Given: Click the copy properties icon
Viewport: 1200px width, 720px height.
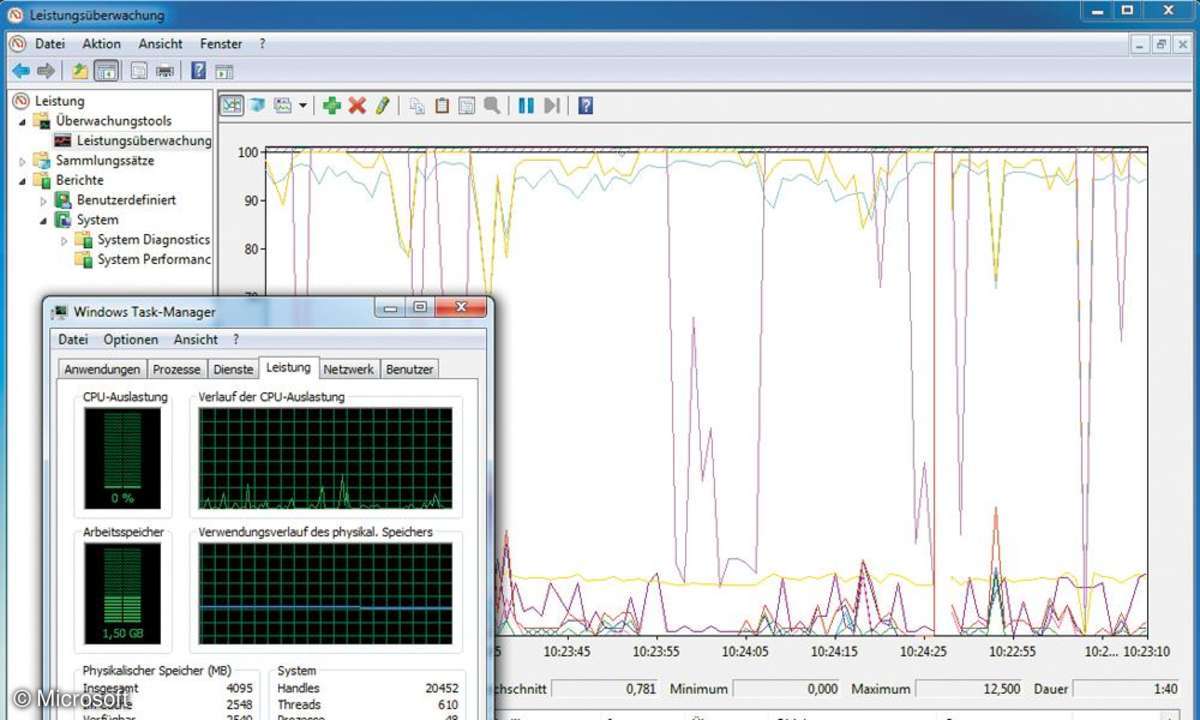Looking at the screenshot, I should [x=417, y=105].
